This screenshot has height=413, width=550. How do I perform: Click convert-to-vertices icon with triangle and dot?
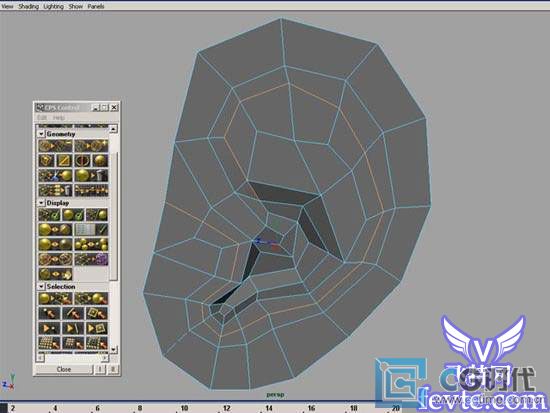click(x=49, y=328)
